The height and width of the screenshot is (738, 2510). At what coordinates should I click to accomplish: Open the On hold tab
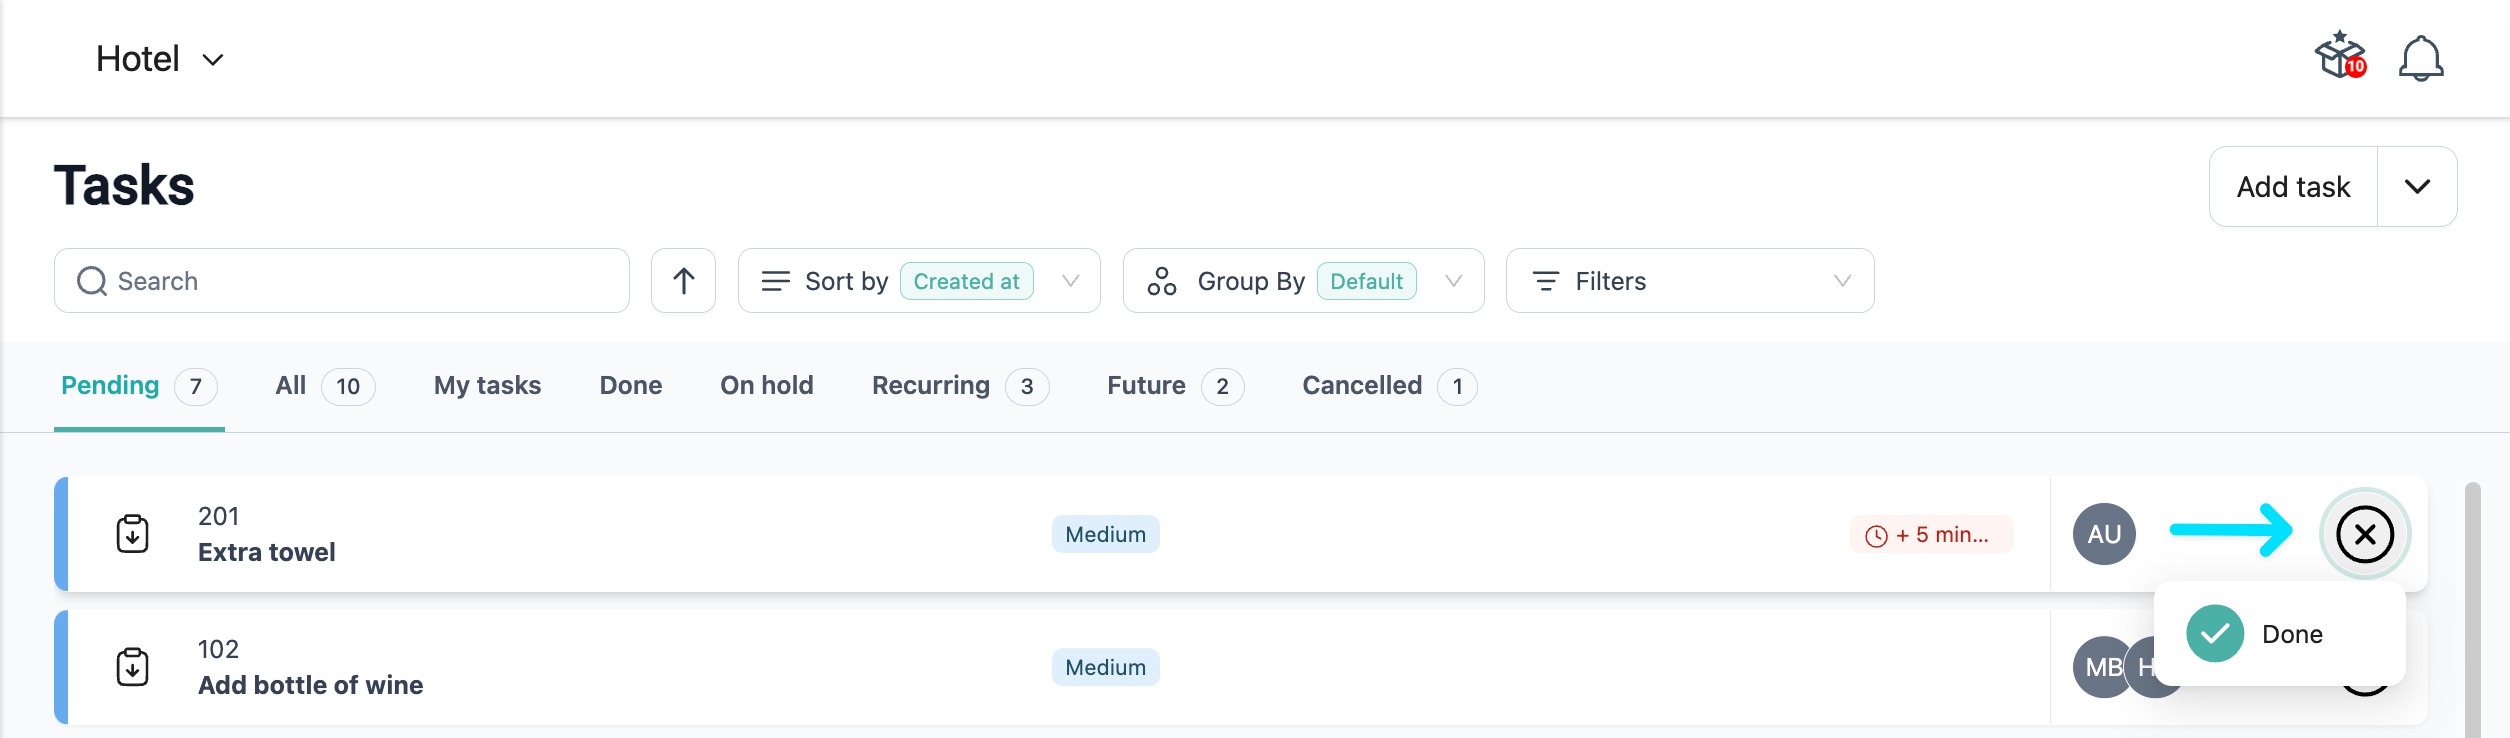[x=766, y=386]
